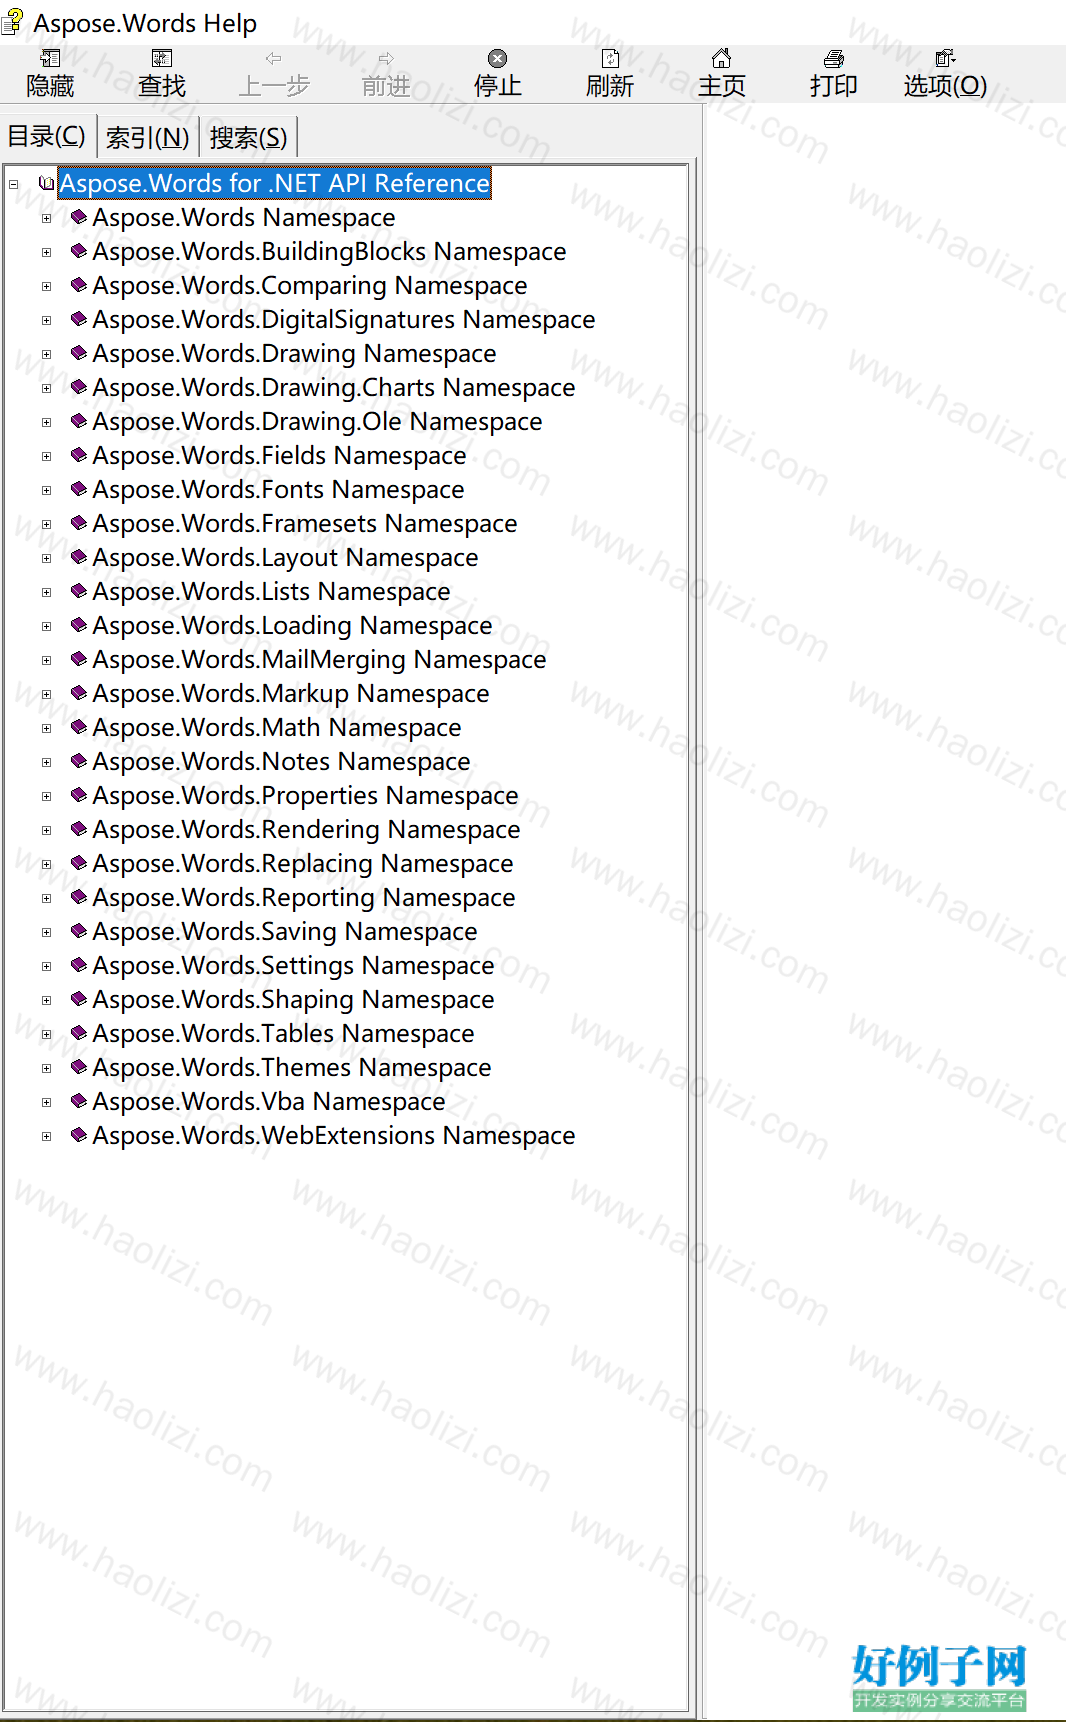This screenshot has height=1722, width=1066.
Task: Switch to the Index (索引) tab
Action: click(148, 137)
